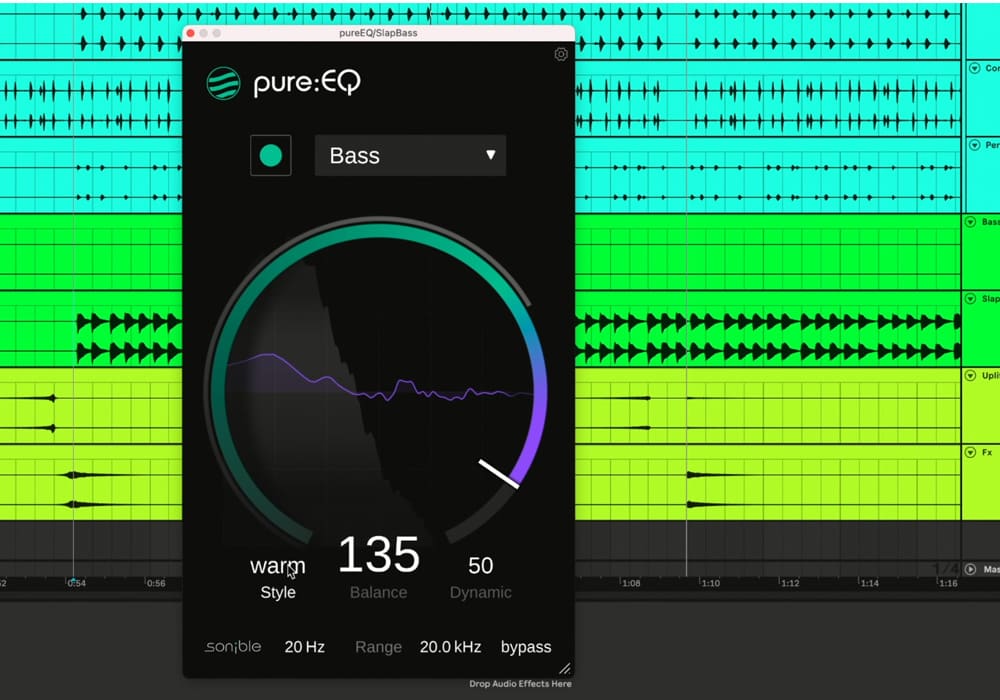
Task: Click the Dynamic label
Action: point(480,592)
